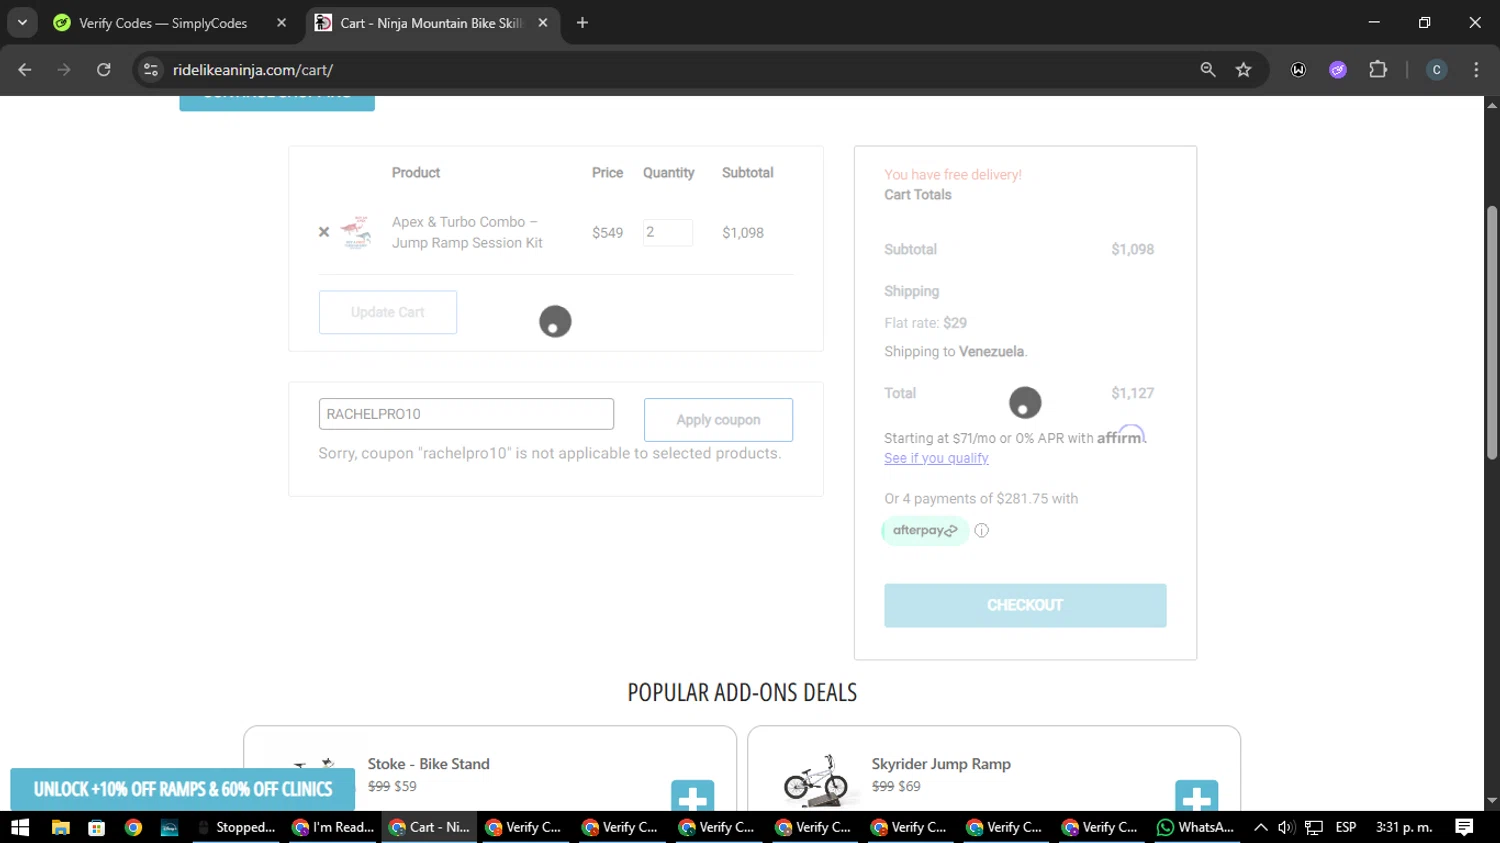Click the You have free delivery! notice
The height and width of the screenshot is (843, 1500).
953,174
